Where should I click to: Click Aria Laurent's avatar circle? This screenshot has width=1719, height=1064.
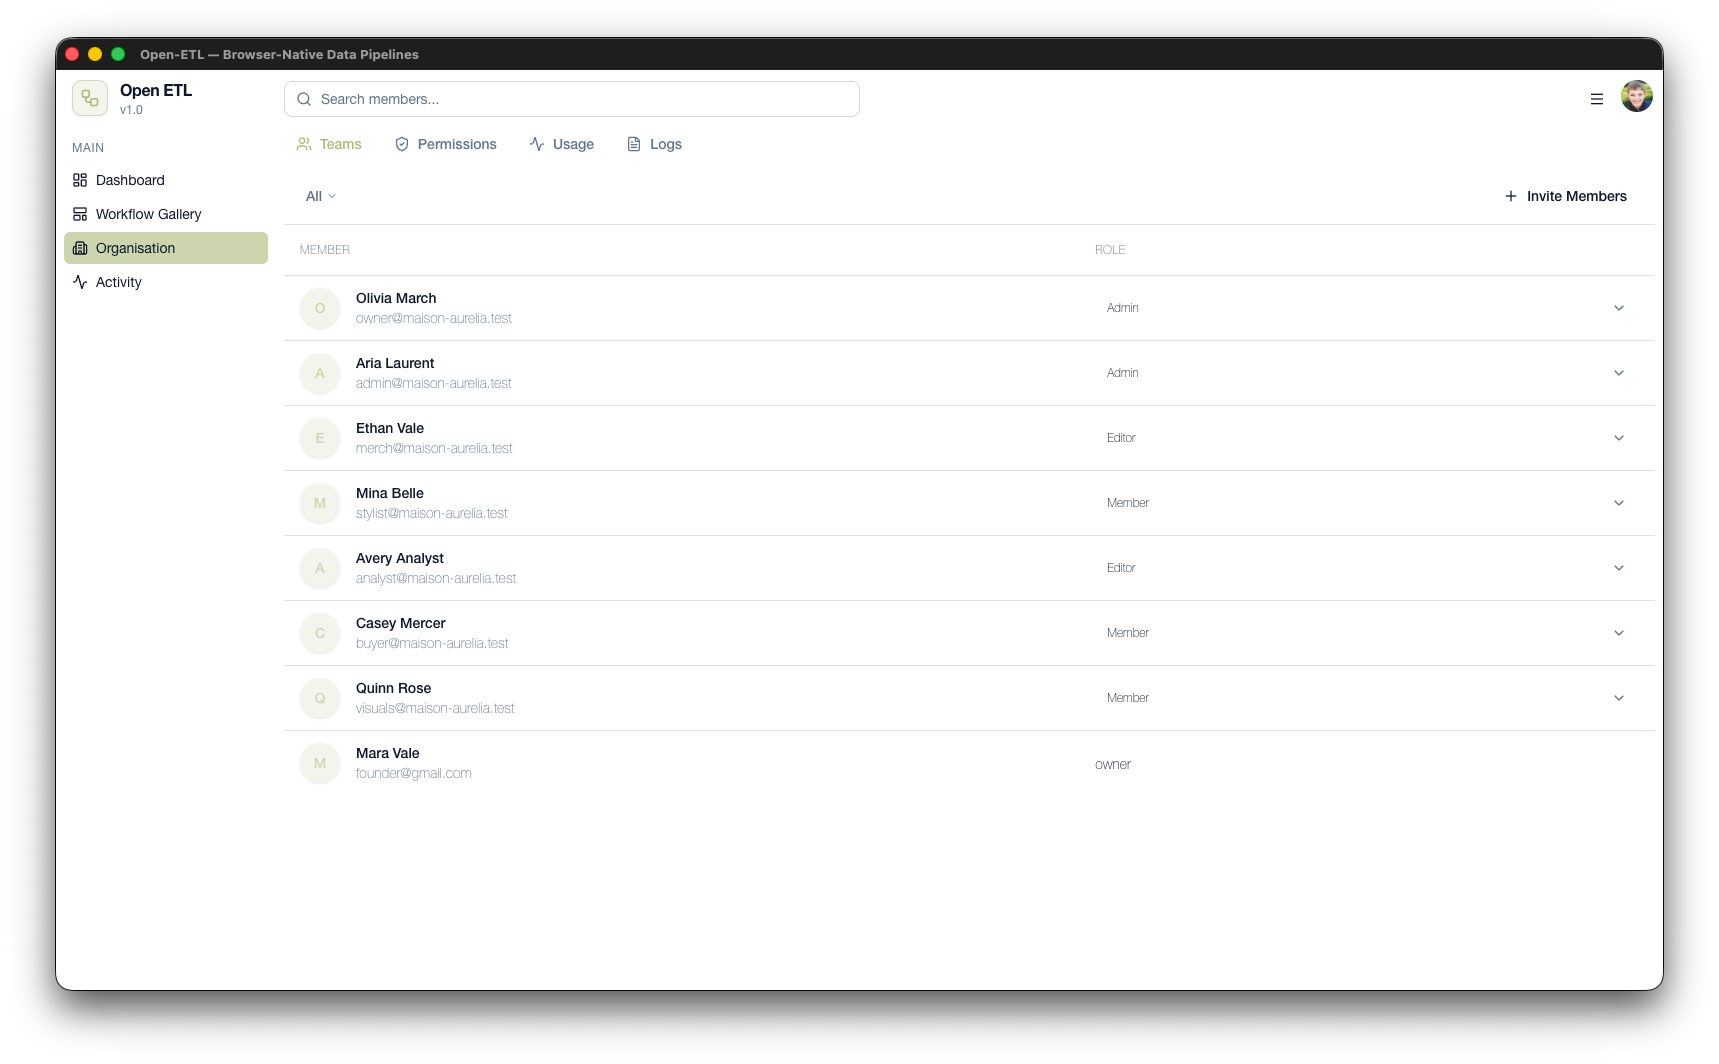coord(320,373)
